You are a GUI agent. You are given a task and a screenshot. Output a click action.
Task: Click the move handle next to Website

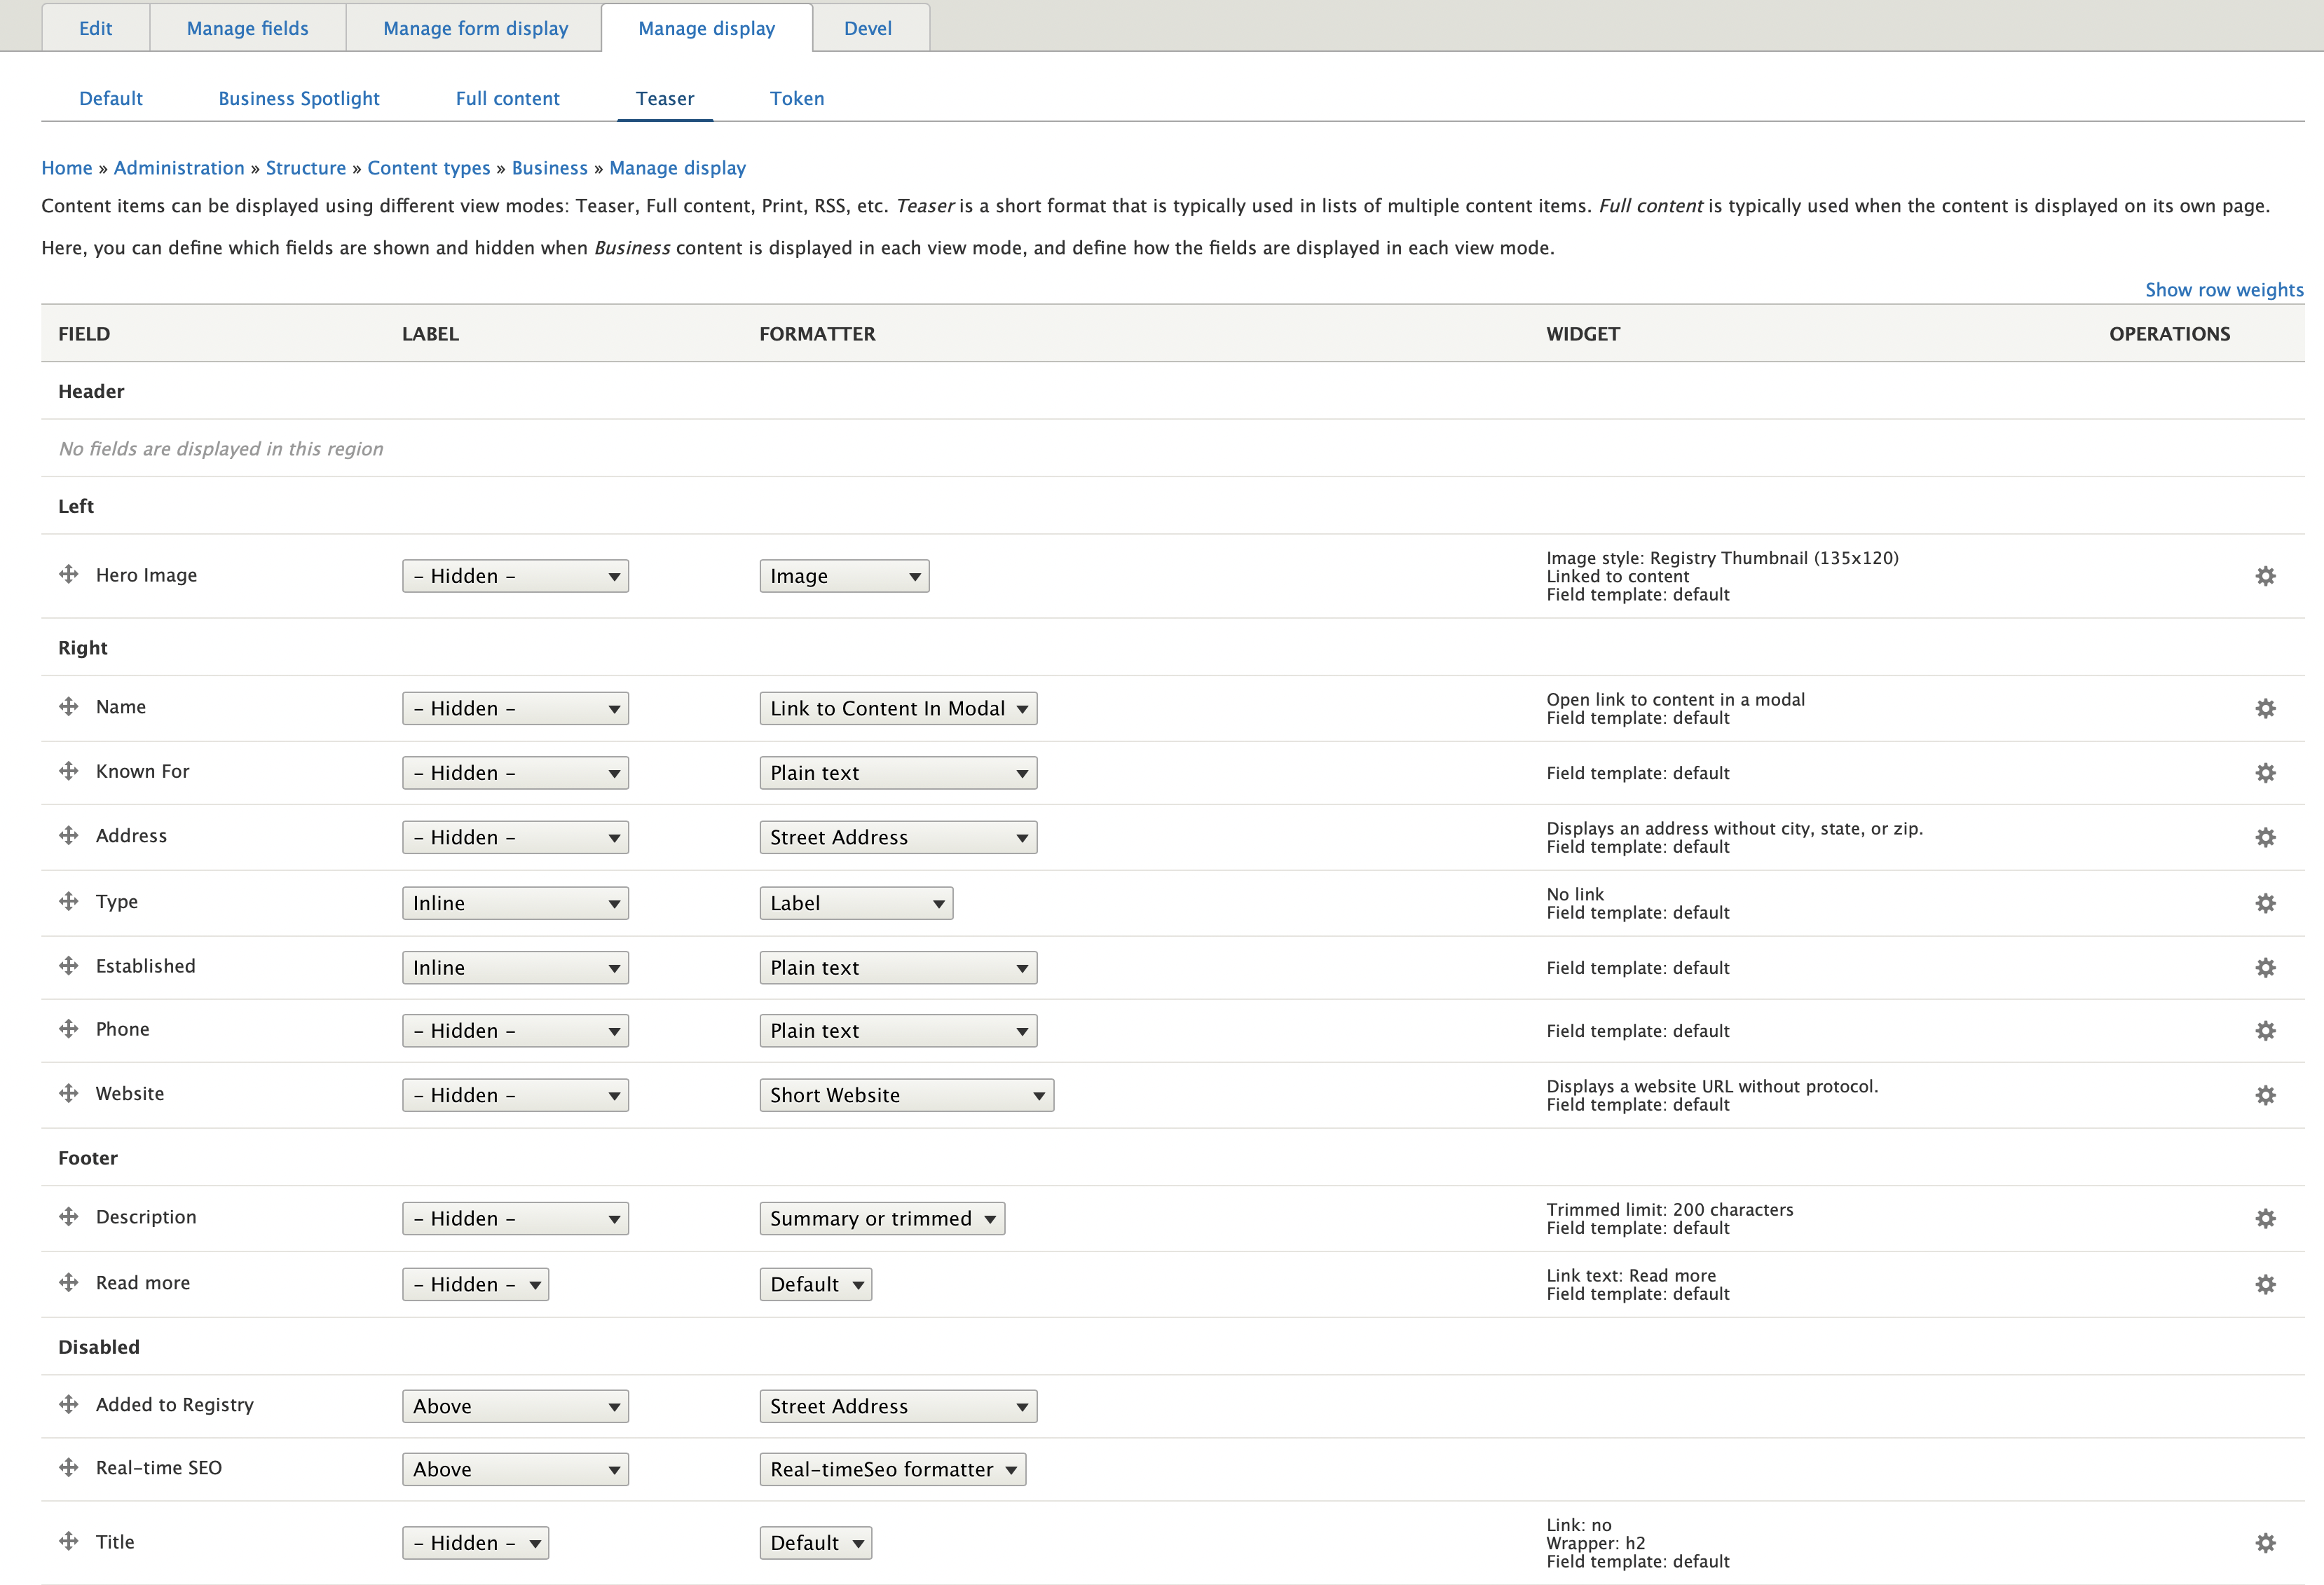click(69, 1094)
